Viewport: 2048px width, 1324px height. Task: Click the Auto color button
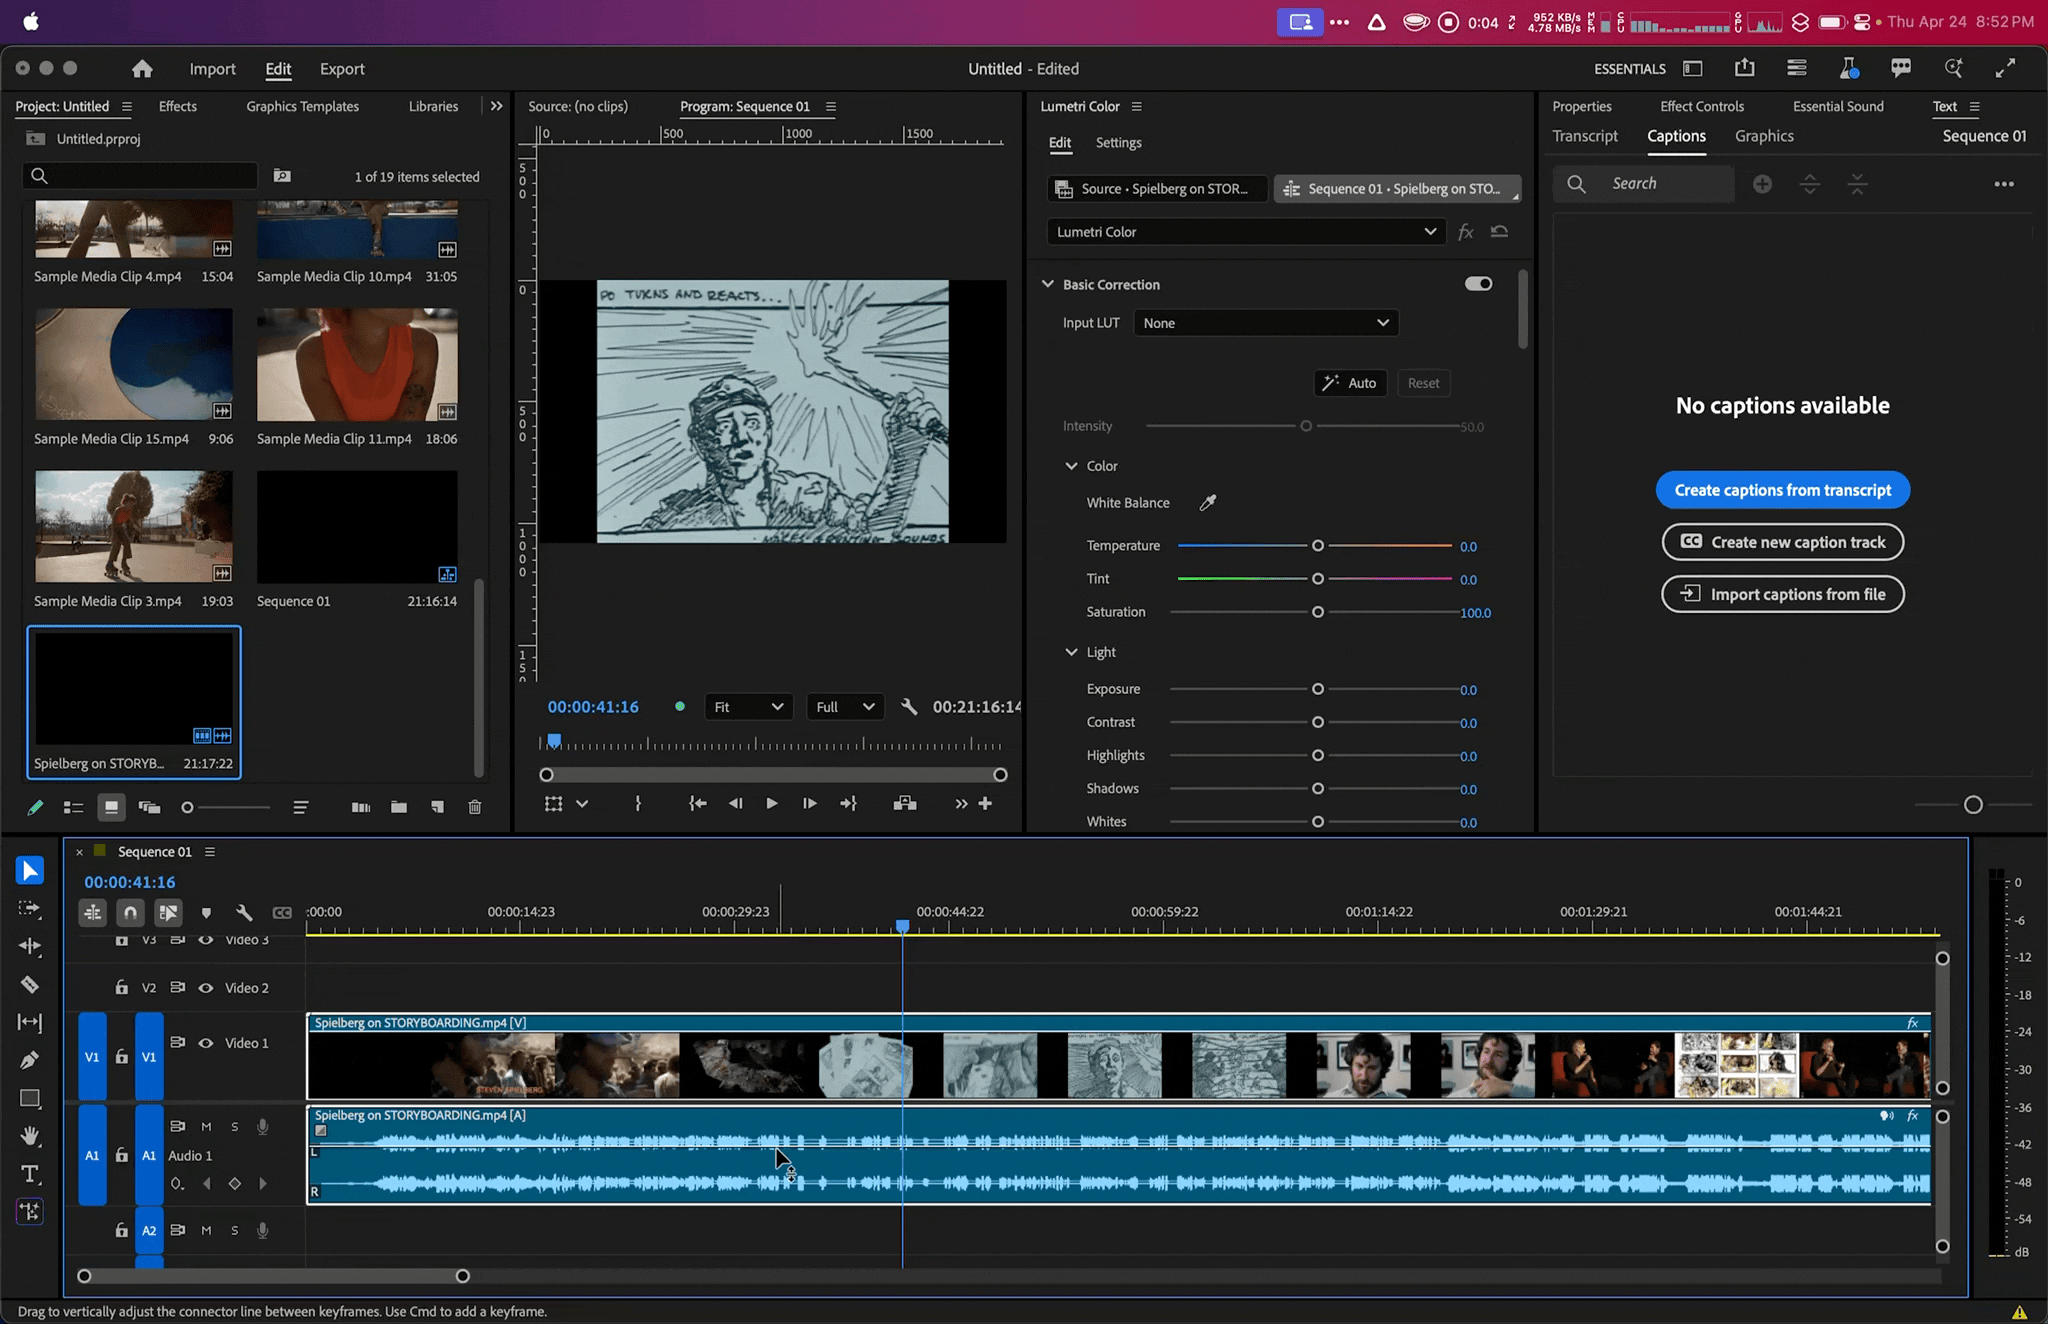(x=1350, y=383)
